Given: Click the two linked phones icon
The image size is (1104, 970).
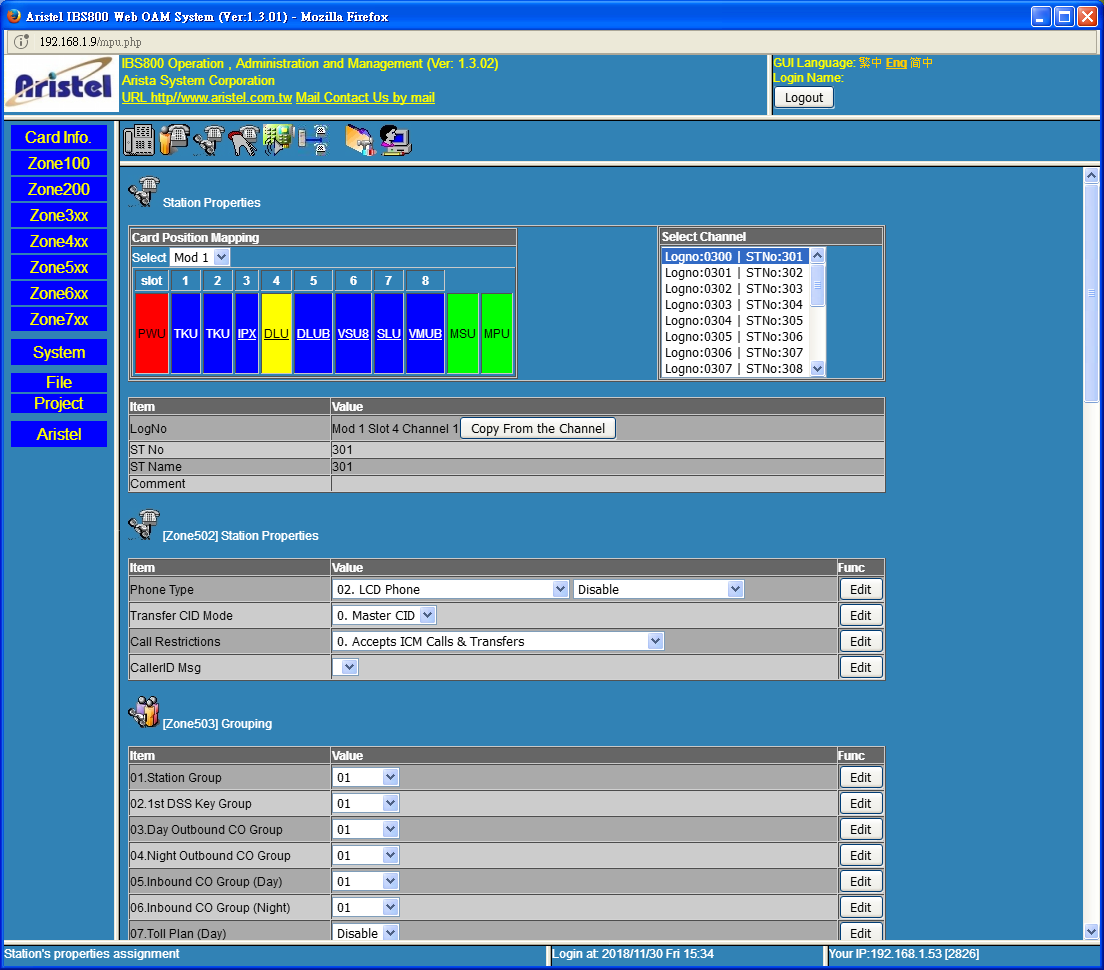Looking at the screenshot, I should click(x=313, y=139).
